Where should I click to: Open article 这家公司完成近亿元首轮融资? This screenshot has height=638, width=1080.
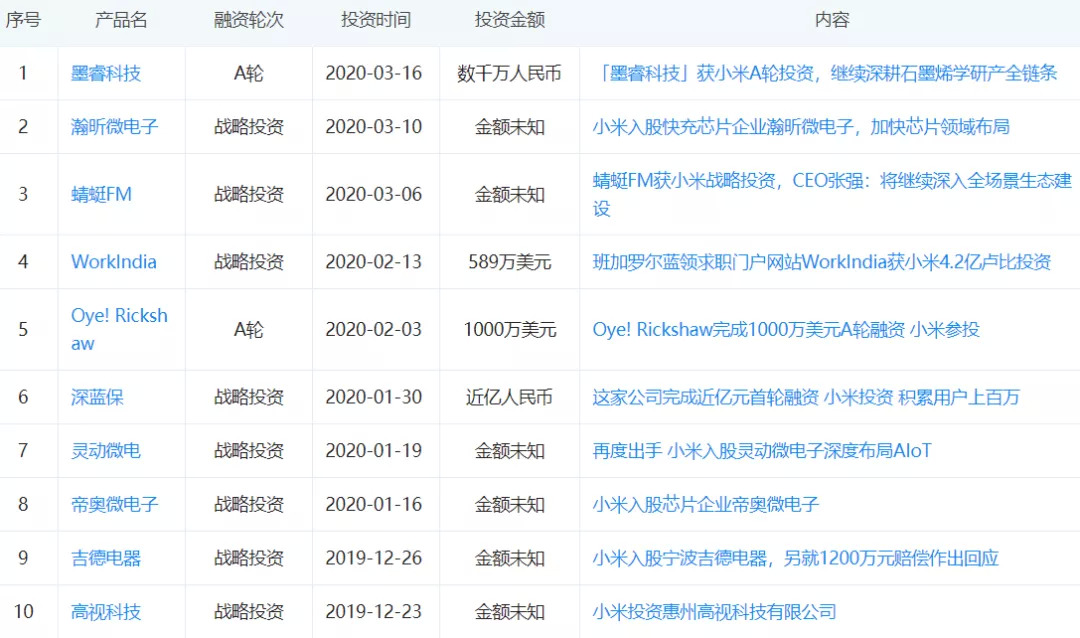(x=806, y=397)
